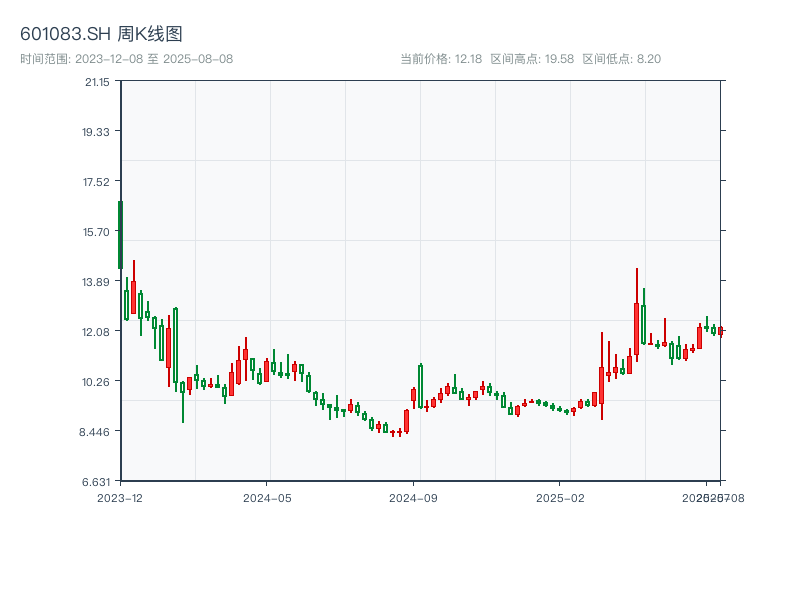Click the x-axis label 2023-12

tap(120, 498)
